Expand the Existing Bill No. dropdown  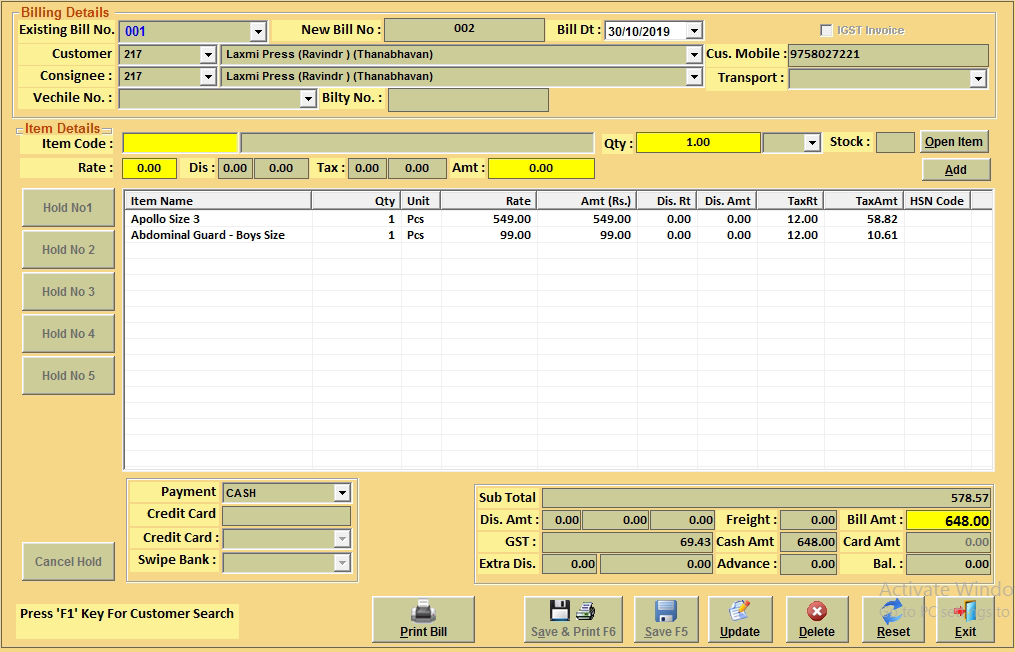(258, 32)
